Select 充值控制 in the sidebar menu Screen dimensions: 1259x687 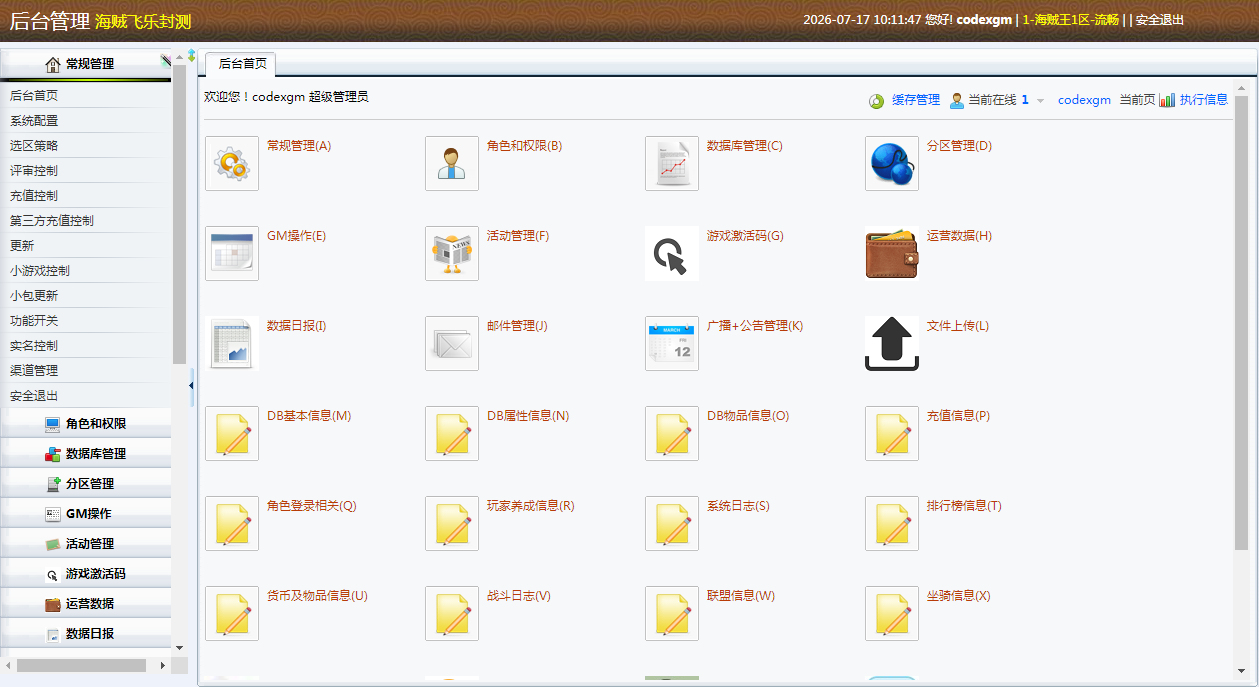coord(34,195)
